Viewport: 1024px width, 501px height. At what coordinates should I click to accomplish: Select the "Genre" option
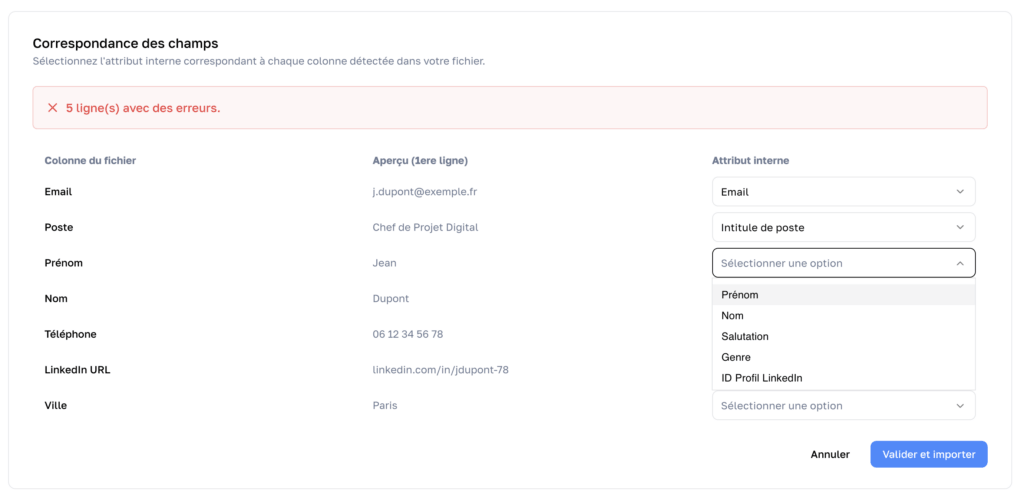pyautogui.click(x=736, y=357)
